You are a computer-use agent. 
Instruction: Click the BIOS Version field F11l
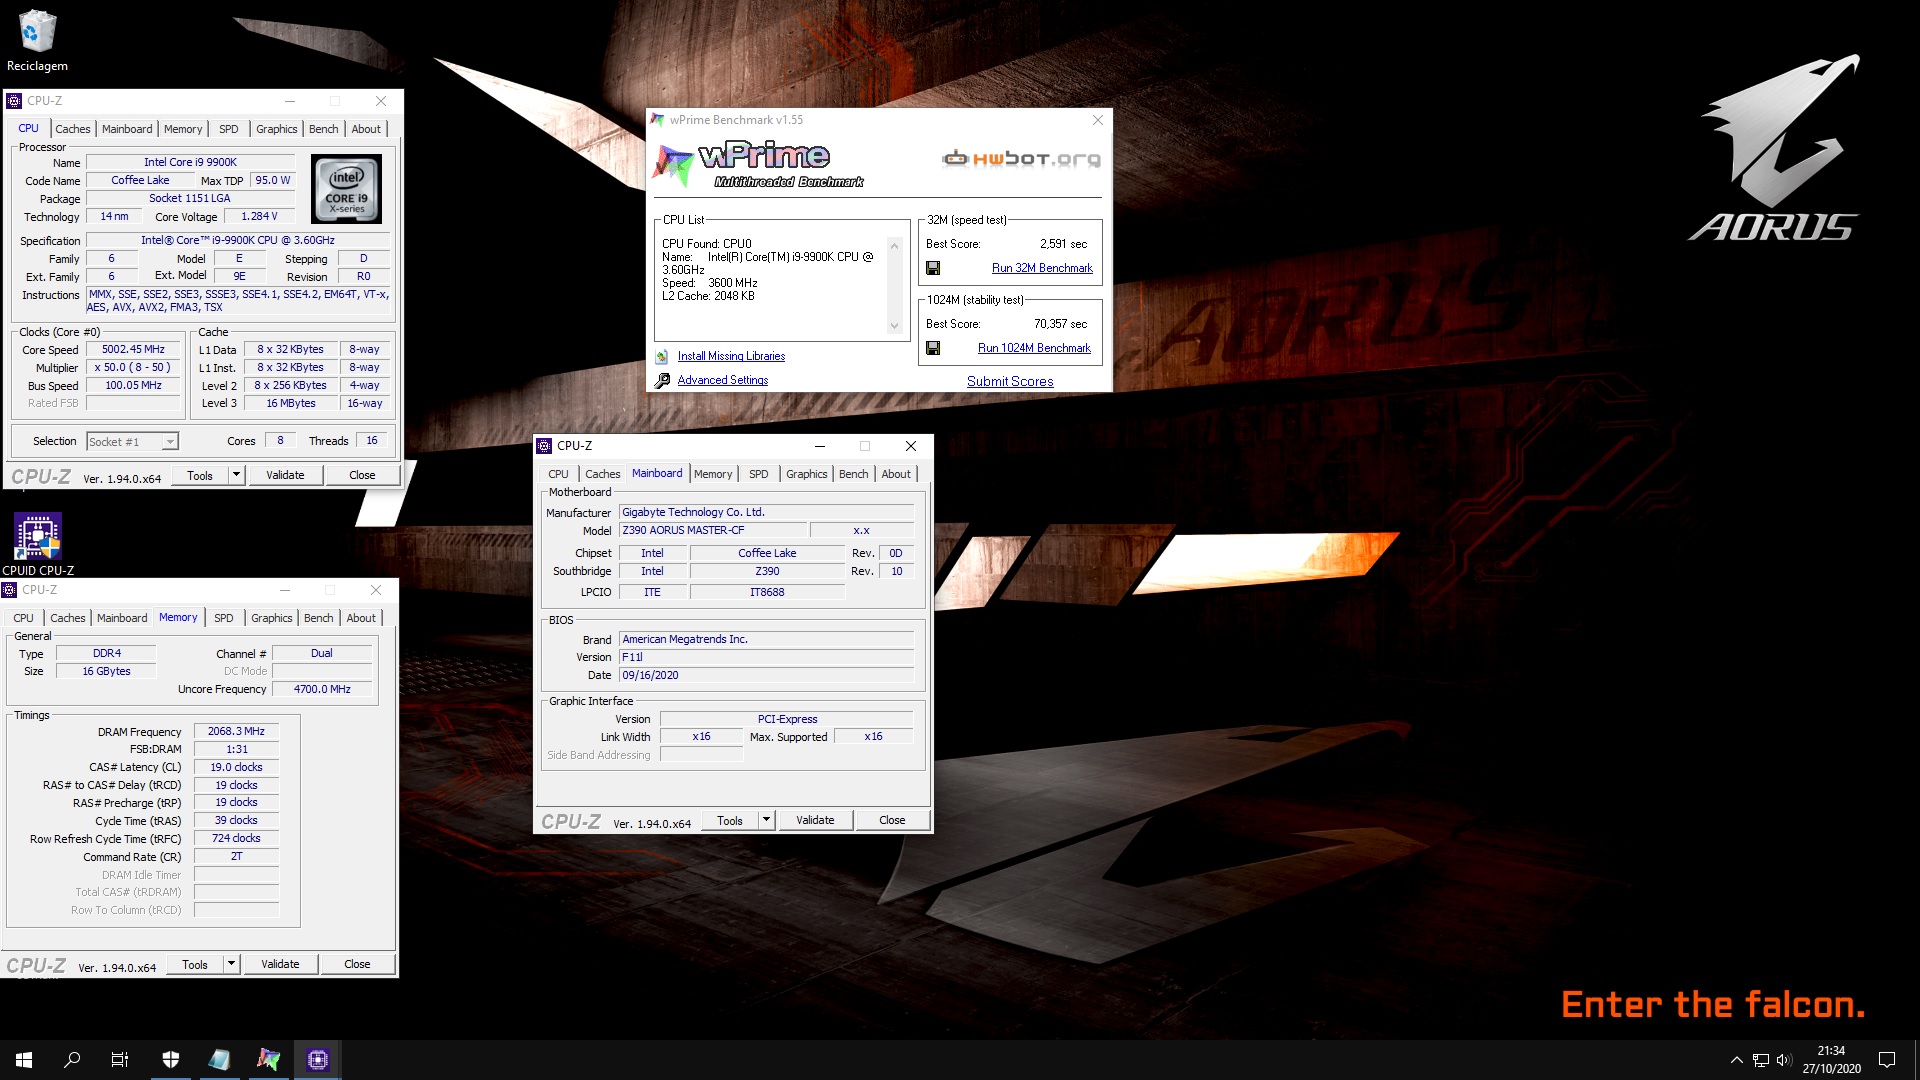[x=766, y=658]
